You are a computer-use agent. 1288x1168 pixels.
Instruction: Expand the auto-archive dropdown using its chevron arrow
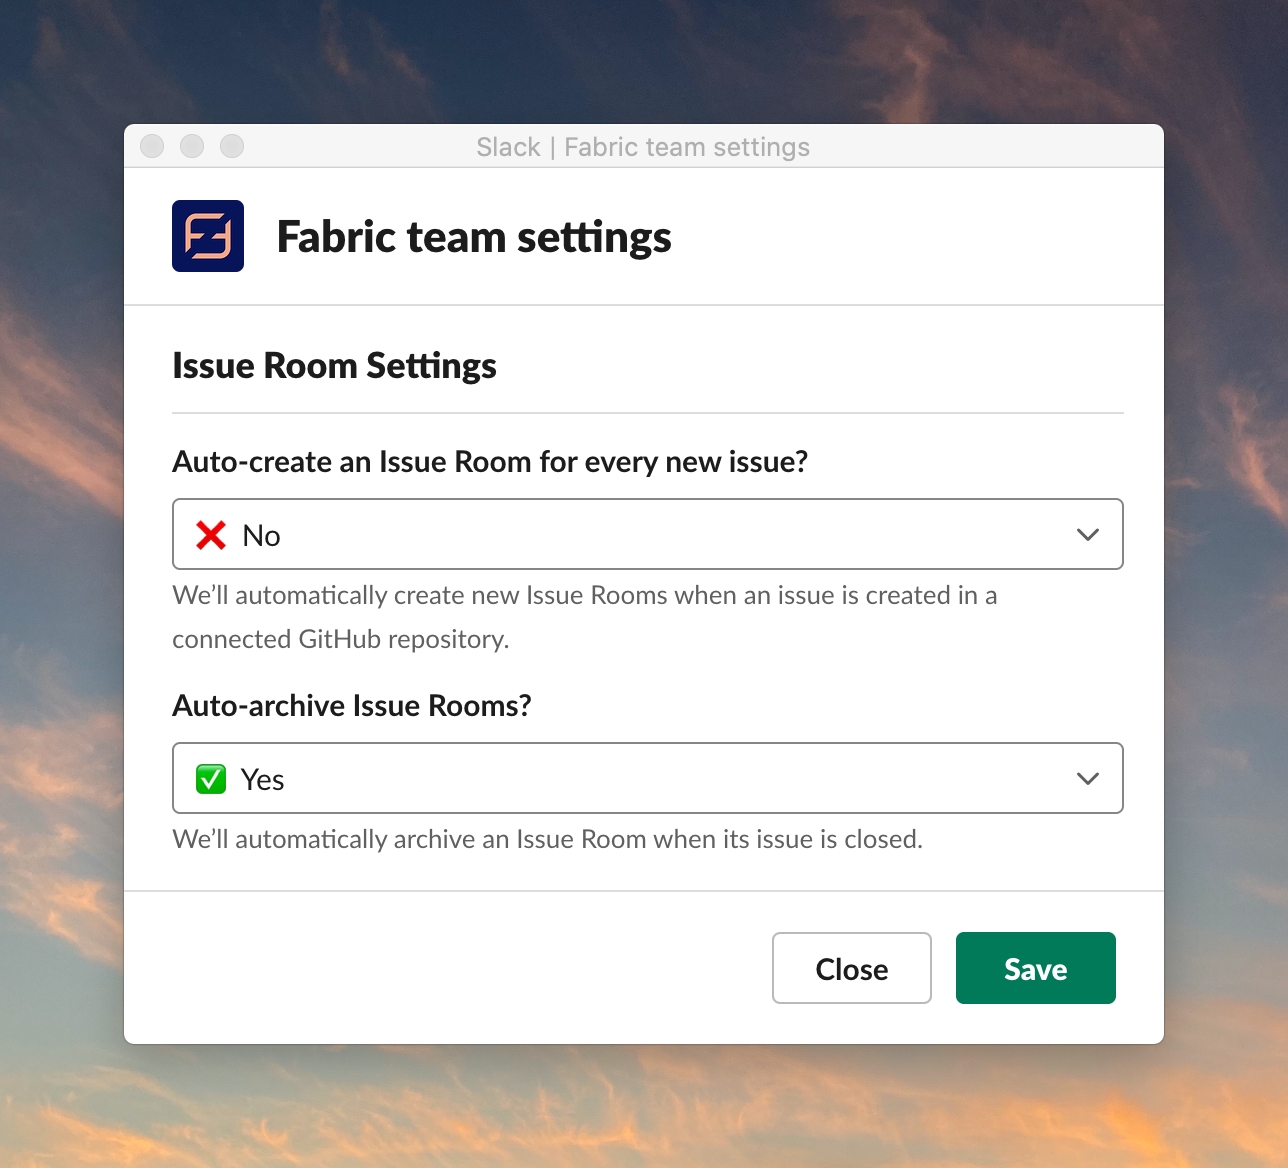pyautogui.click(x=1087, y=779)
